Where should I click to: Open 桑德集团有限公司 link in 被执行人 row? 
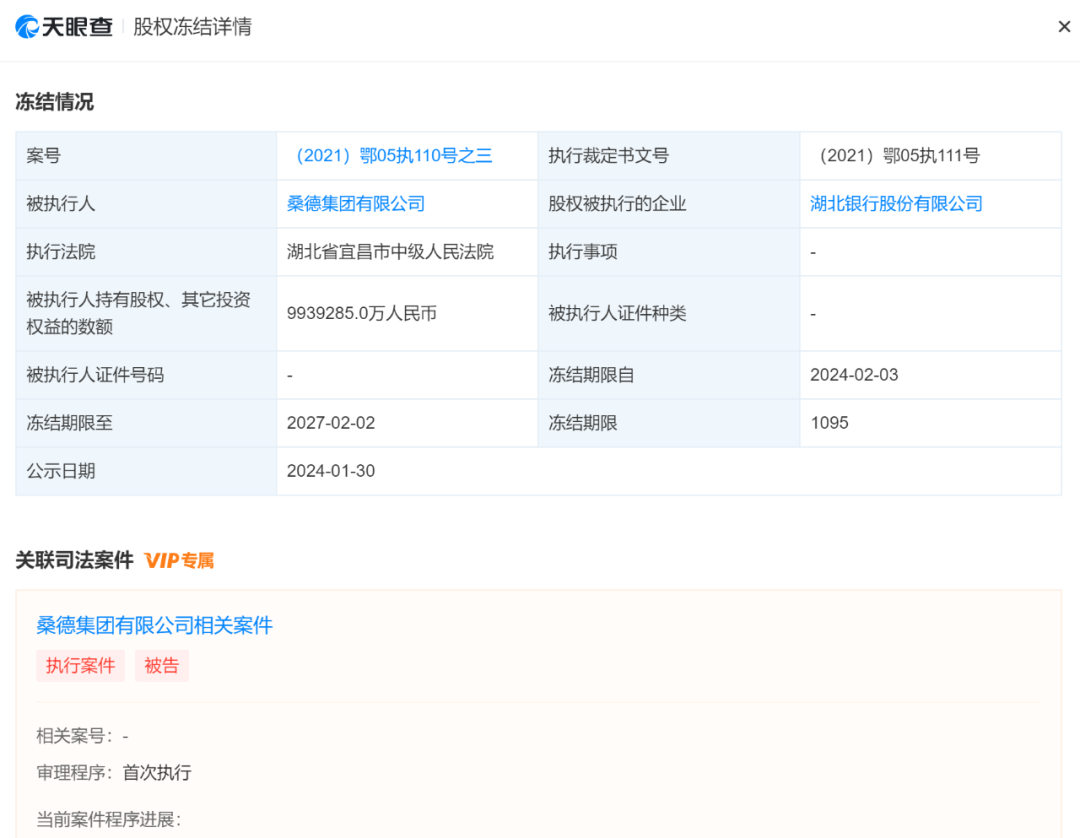click(x=356, y=204)
